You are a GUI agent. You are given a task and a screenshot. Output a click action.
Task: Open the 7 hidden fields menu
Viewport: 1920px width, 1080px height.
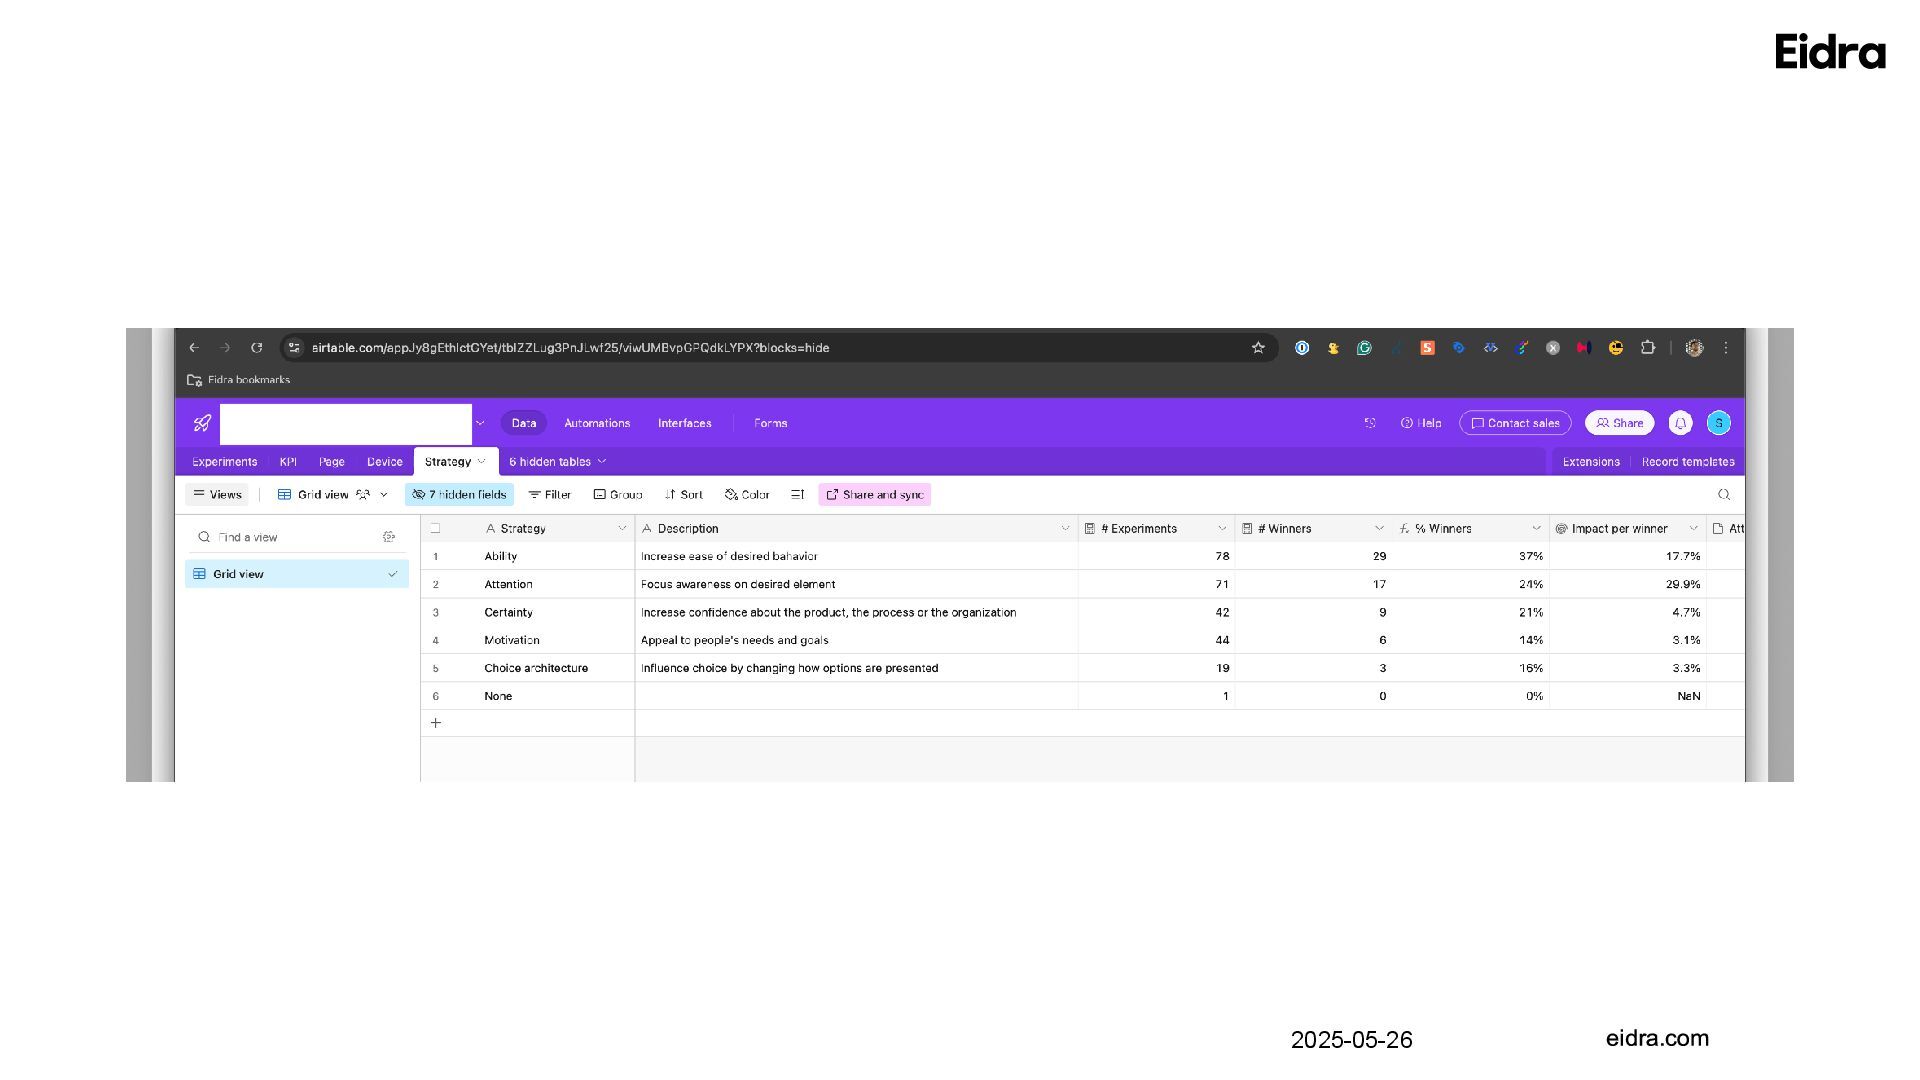click(459, 495)
